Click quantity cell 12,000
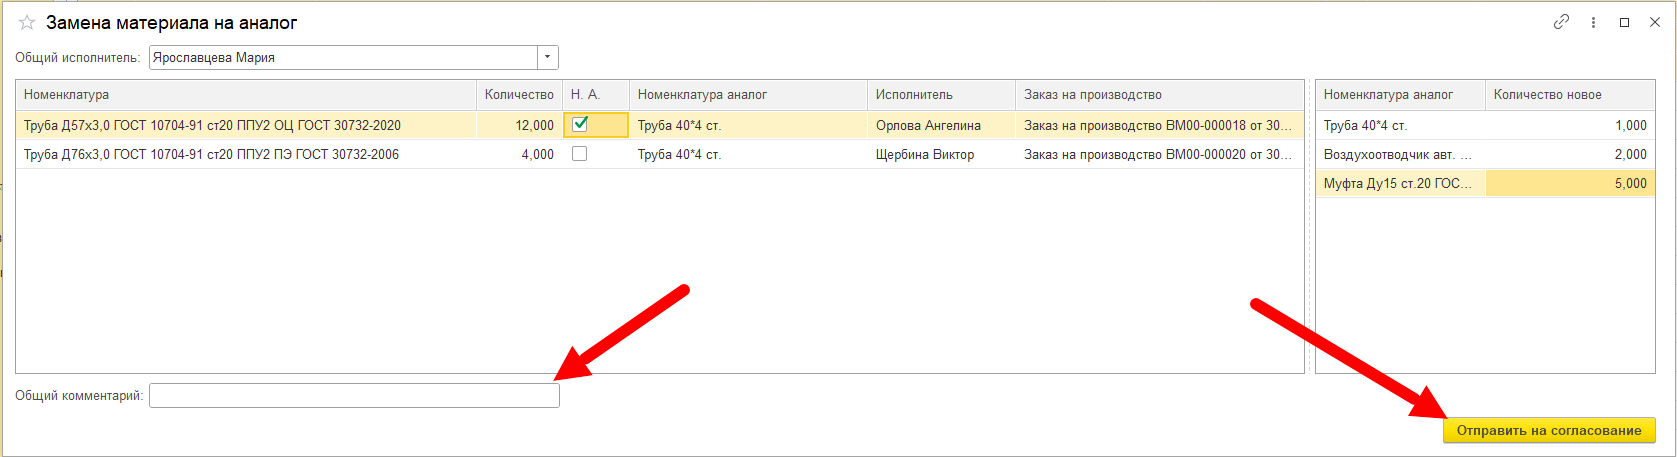 click(x=519, y=125)
